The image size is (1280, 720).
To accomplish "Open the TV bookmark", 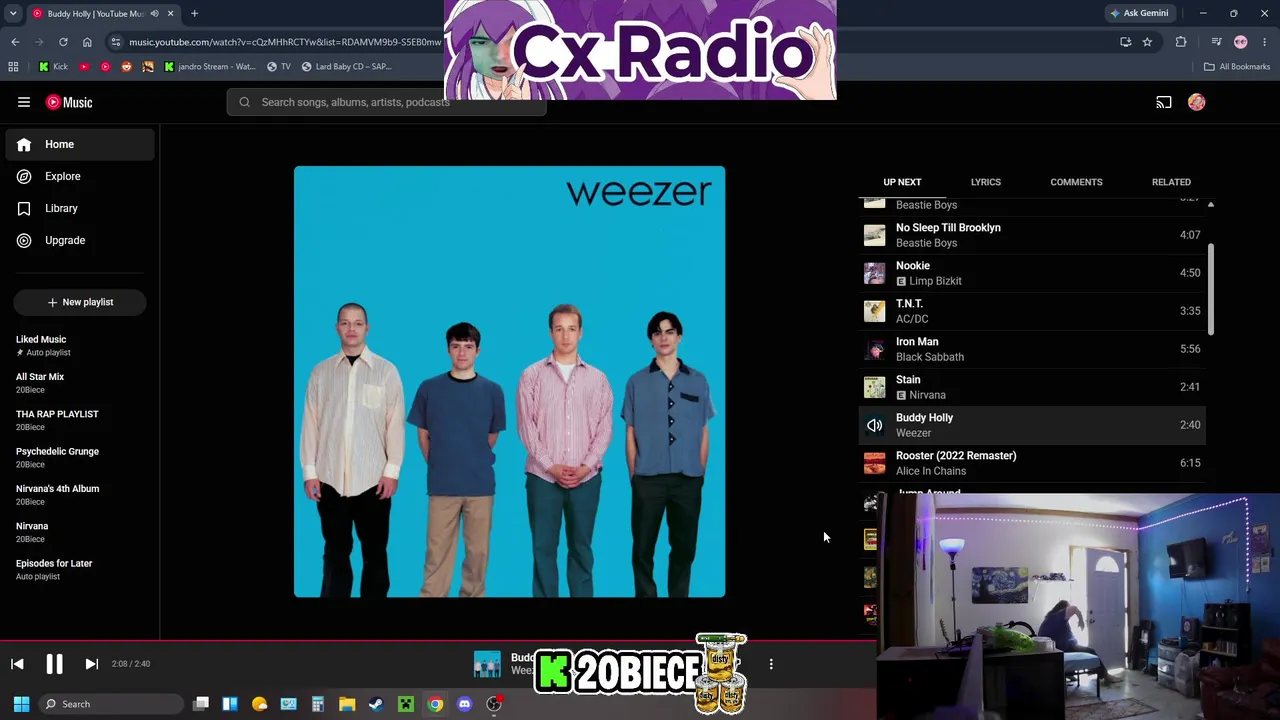I will (279, 67).
